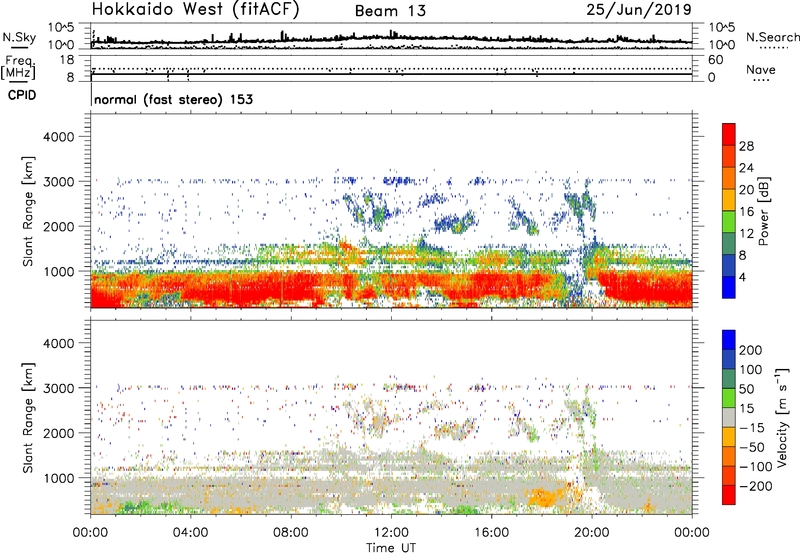Click the '16:00' time axis label

tap(491, 533)
